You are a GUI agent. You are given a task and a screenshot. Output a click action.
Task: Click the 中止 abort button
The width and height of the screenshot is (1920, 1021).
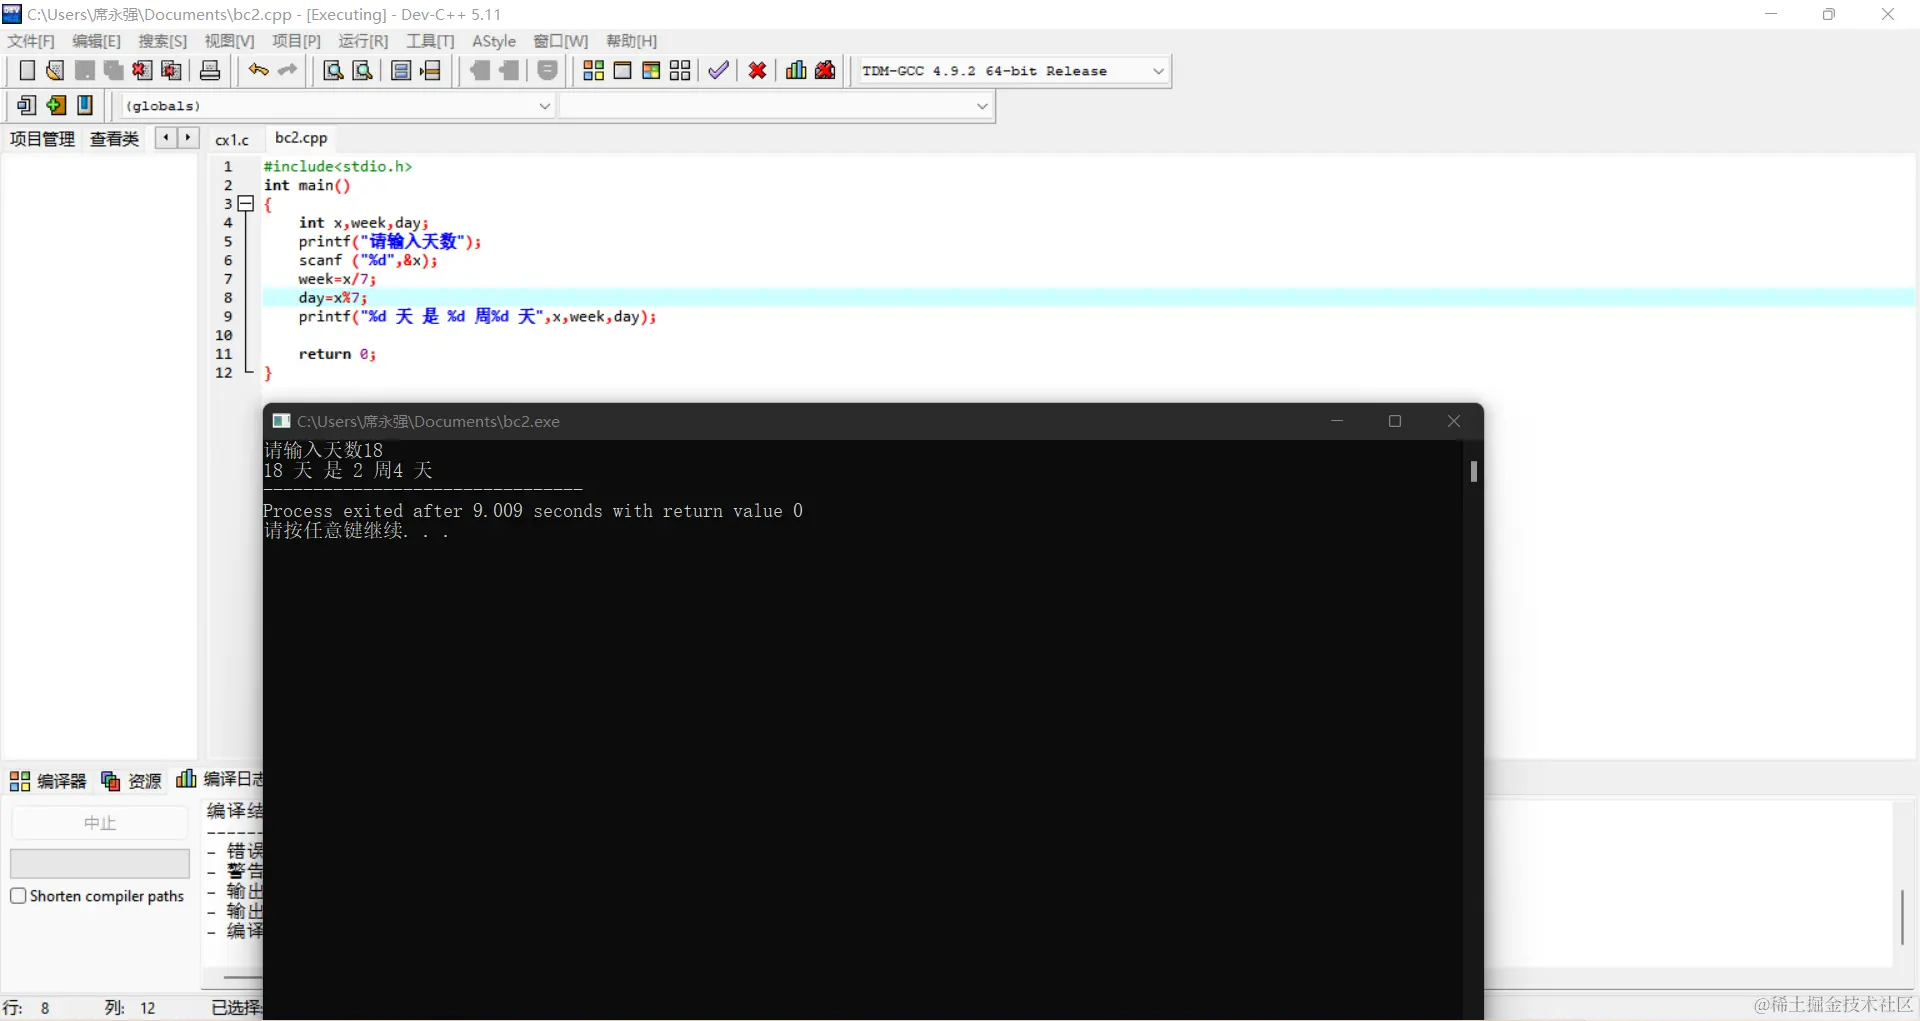100,823
